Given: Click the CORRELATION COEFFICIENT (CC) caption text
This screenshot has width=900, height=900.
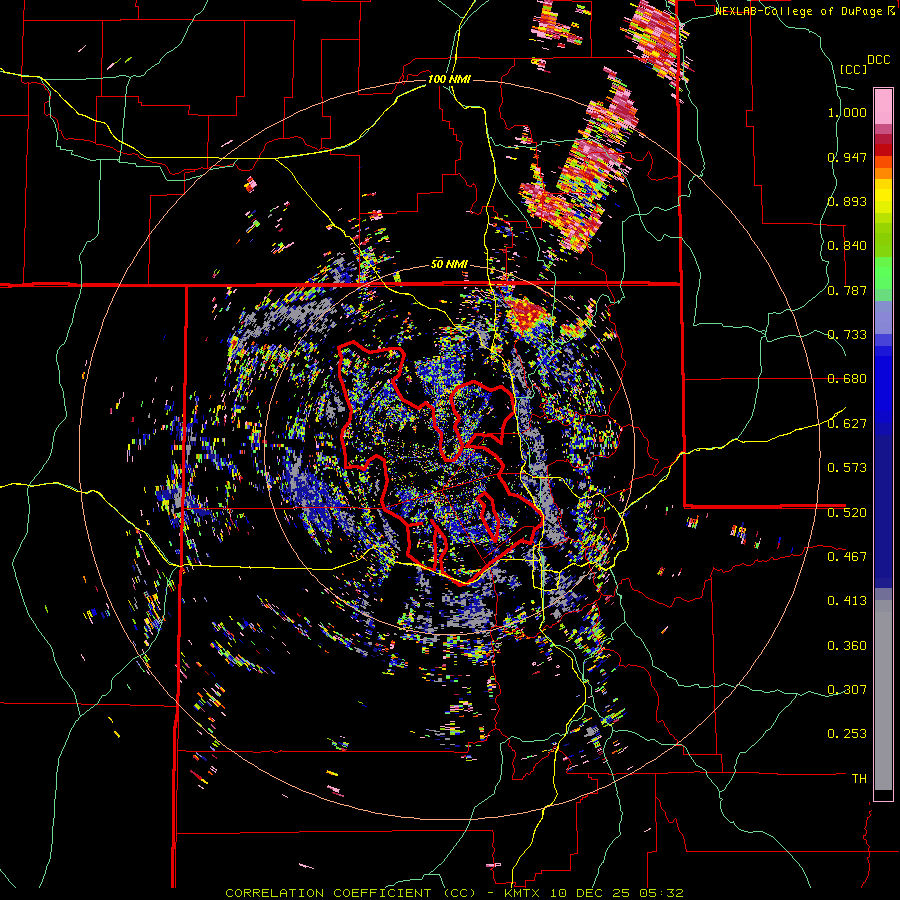Looking at the screenshot, I should tap(350, 893).
